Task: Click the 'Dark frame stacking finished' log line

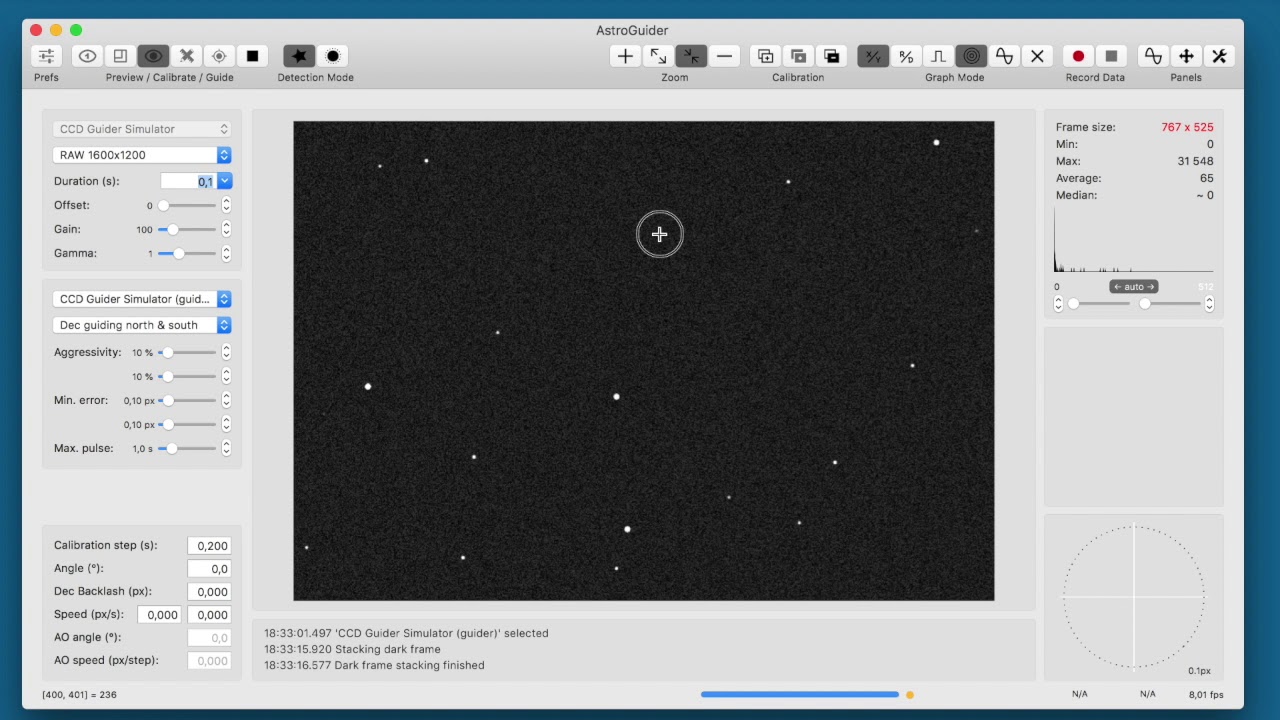Action: [x=374, y=665]
